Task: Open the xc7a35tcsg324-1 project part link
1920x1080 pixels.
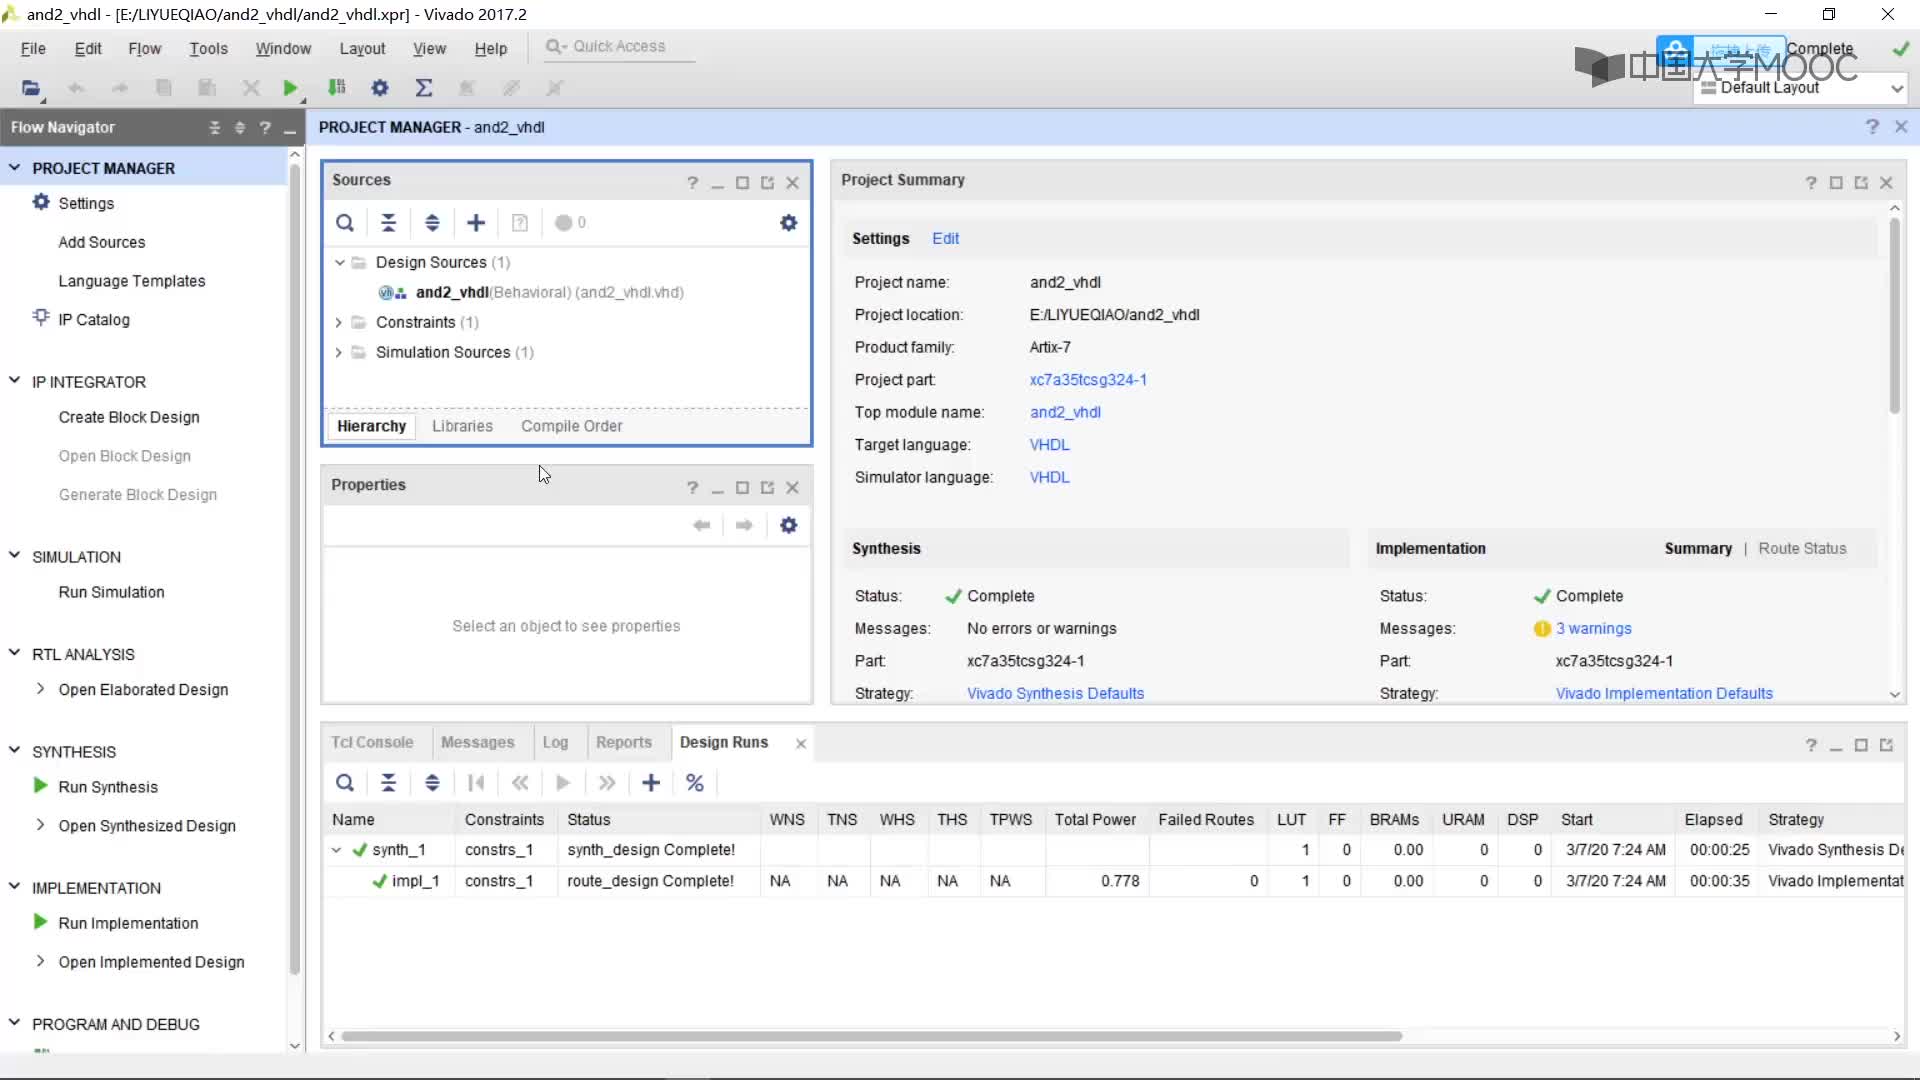Action: 1089,380
